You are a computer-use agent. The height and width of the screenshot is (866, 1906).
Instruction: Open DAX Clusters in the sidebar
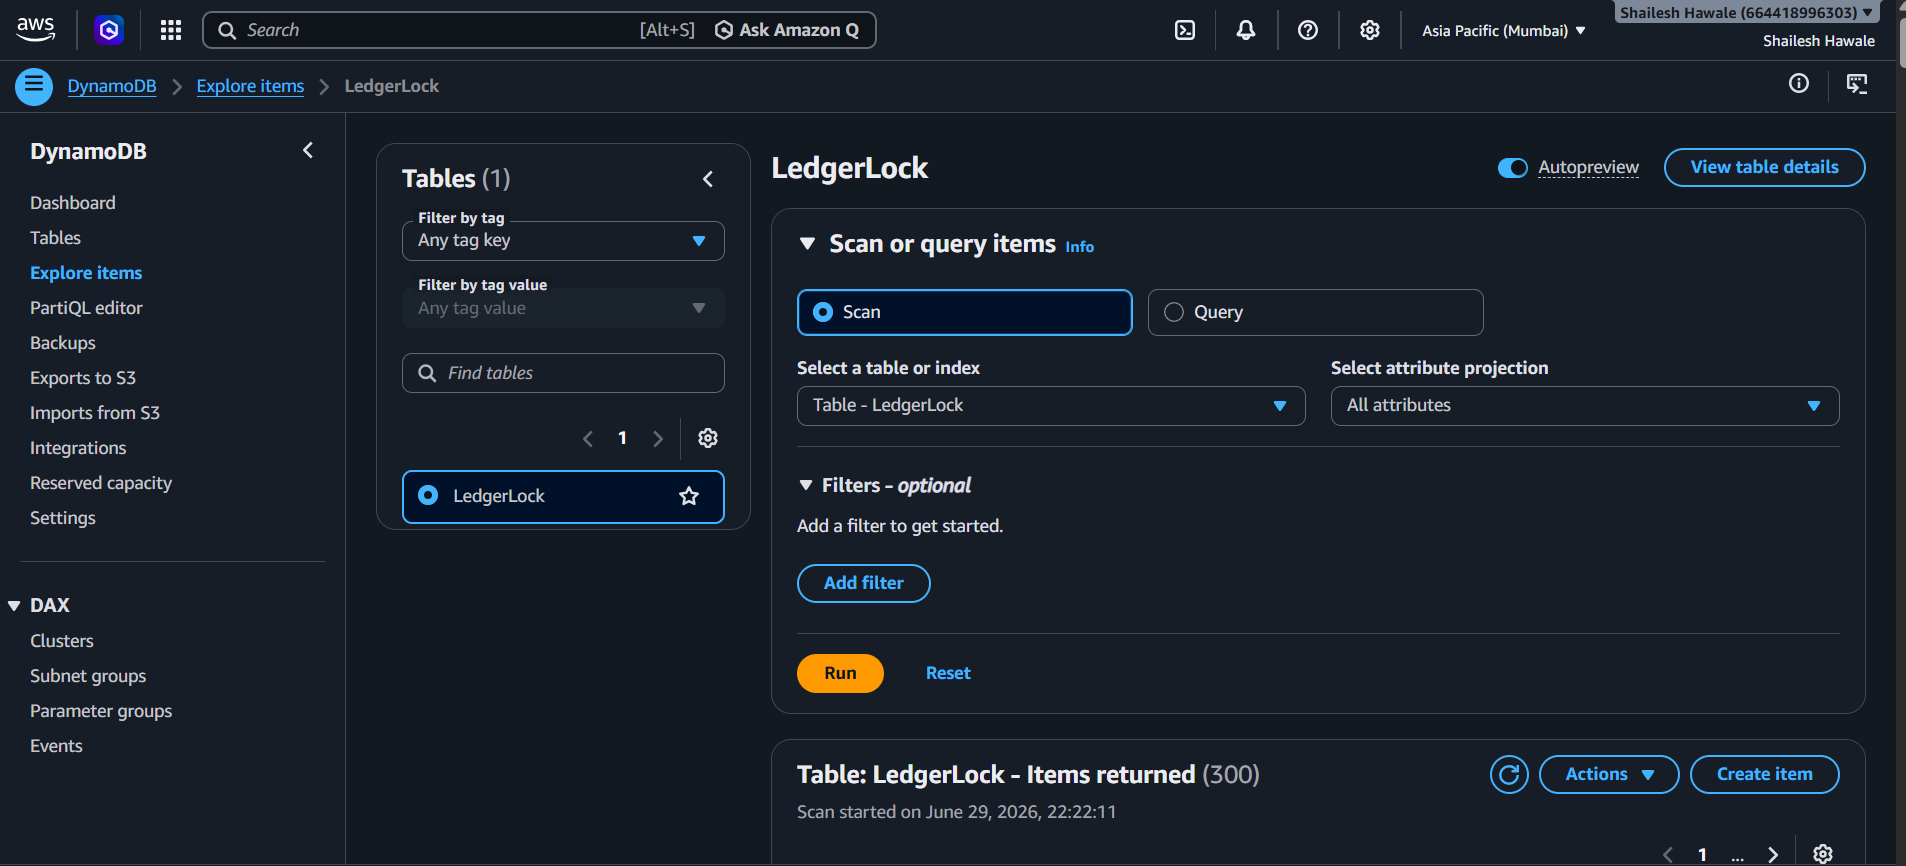pyautogui.click(x=62, y=641)
